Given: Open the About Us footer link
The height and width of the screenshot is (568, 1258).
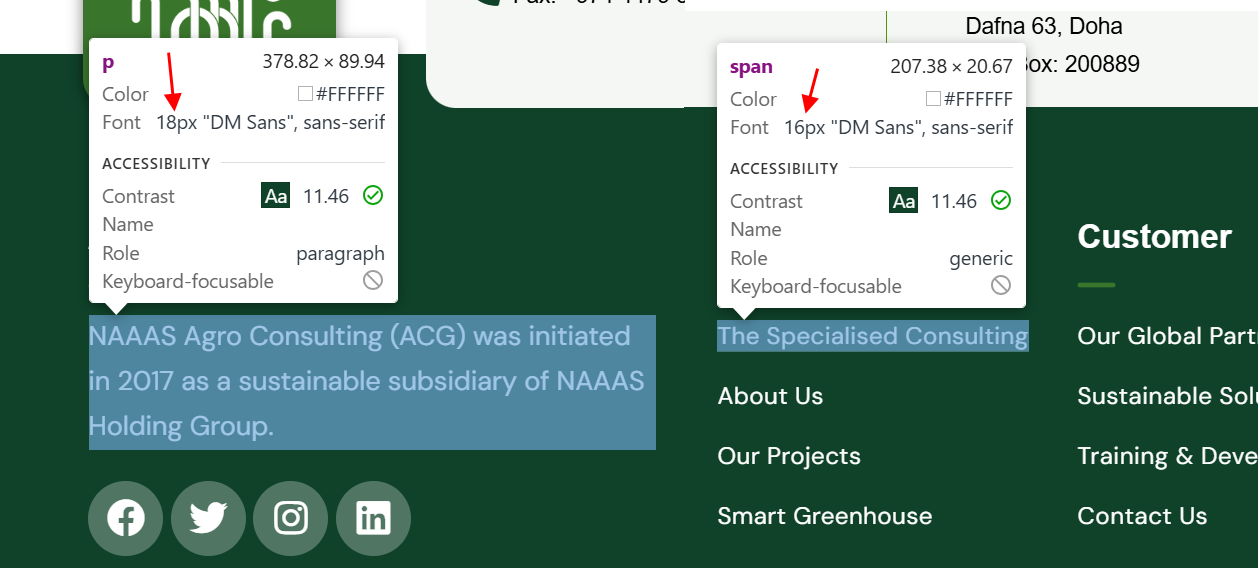Looking at the screenshot, I should click(x=770, y=396).
